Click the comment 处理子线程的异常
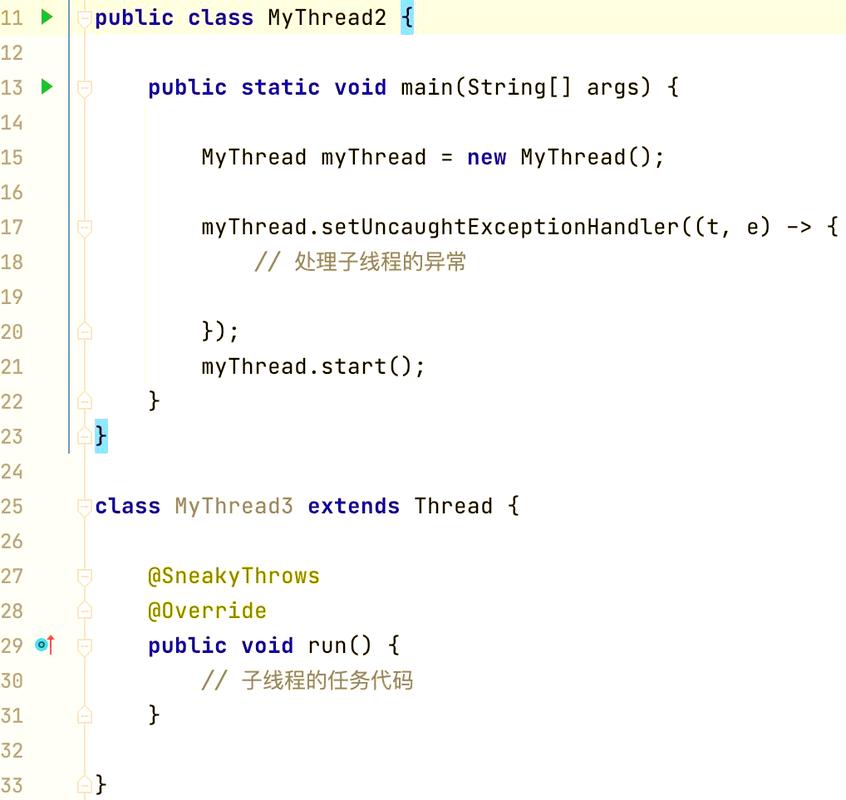Screen dimensions: 846x800 pos(360,262)
